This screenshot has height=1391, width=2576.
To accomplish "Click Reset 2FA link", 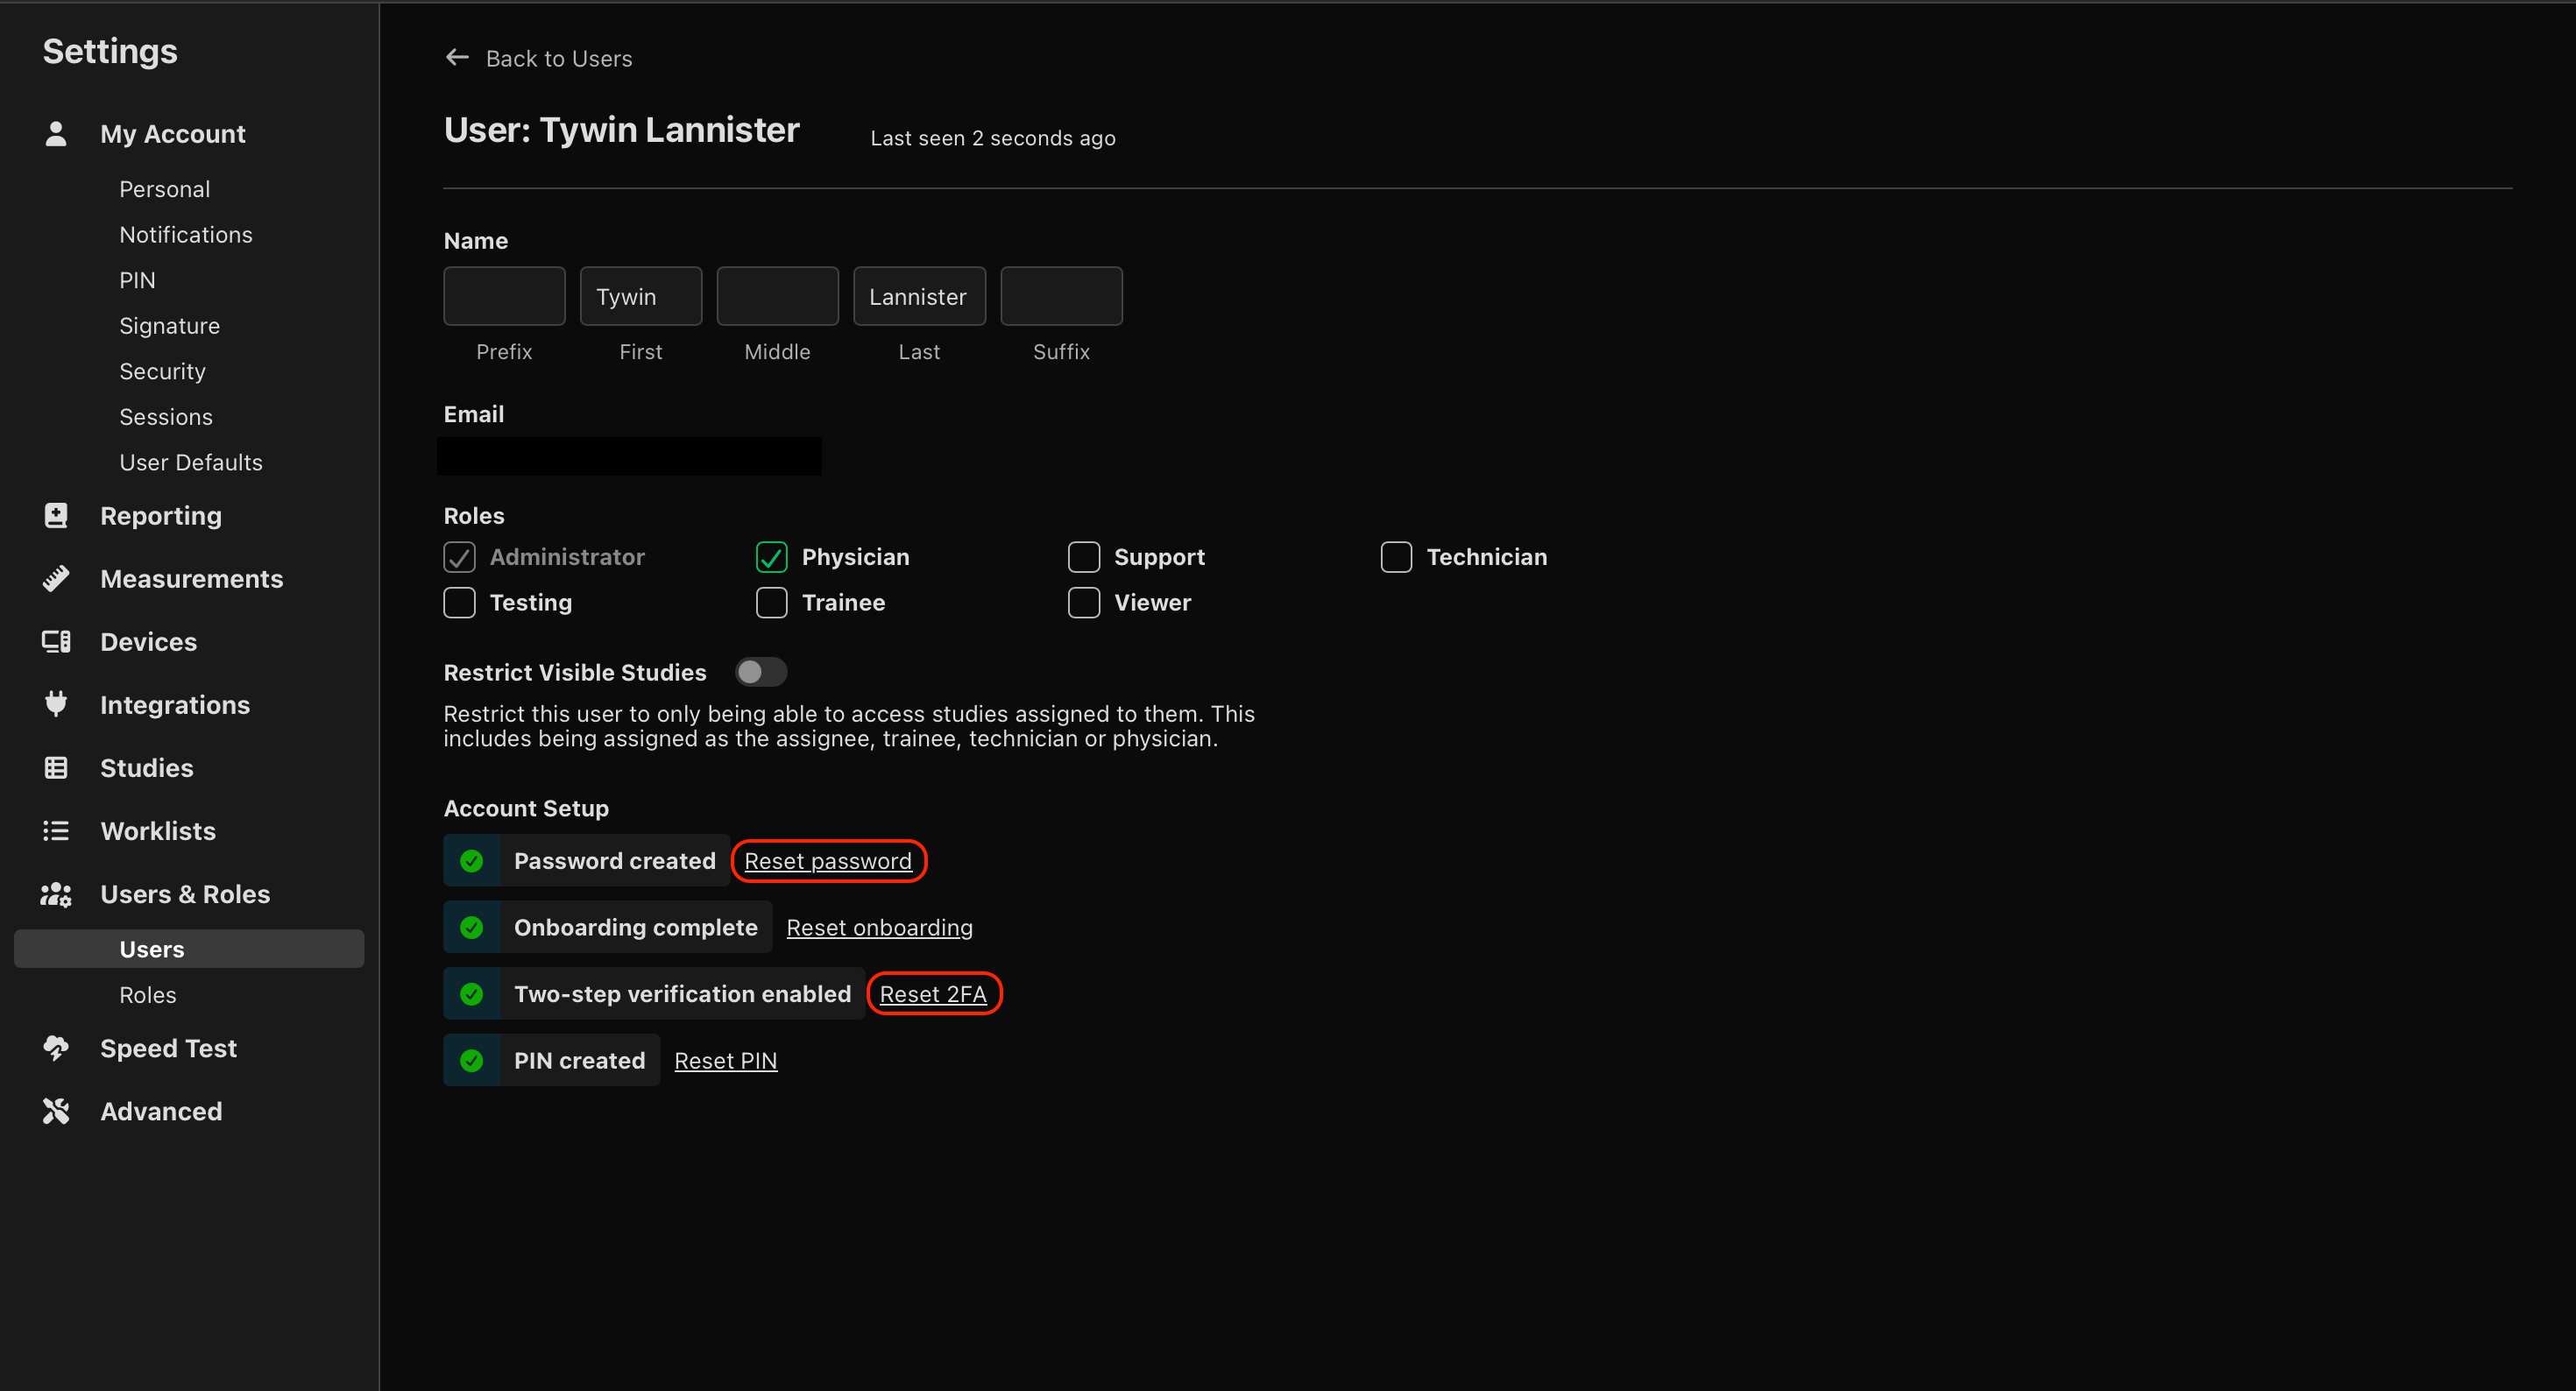I will coord(933,994).
